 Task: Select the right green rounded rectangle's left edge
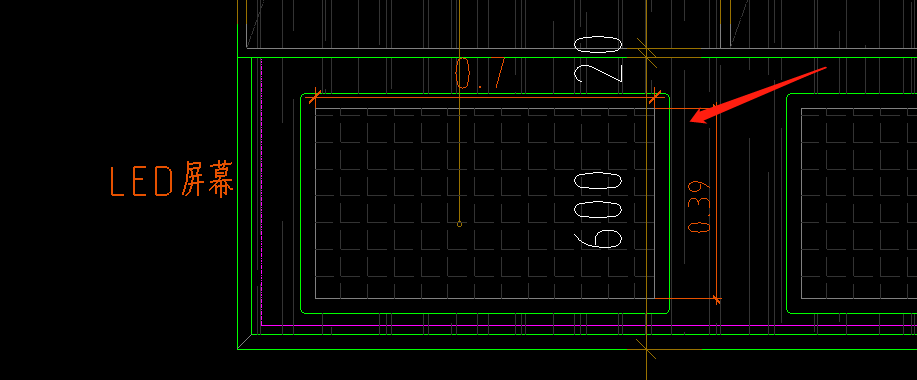[787, 203]
